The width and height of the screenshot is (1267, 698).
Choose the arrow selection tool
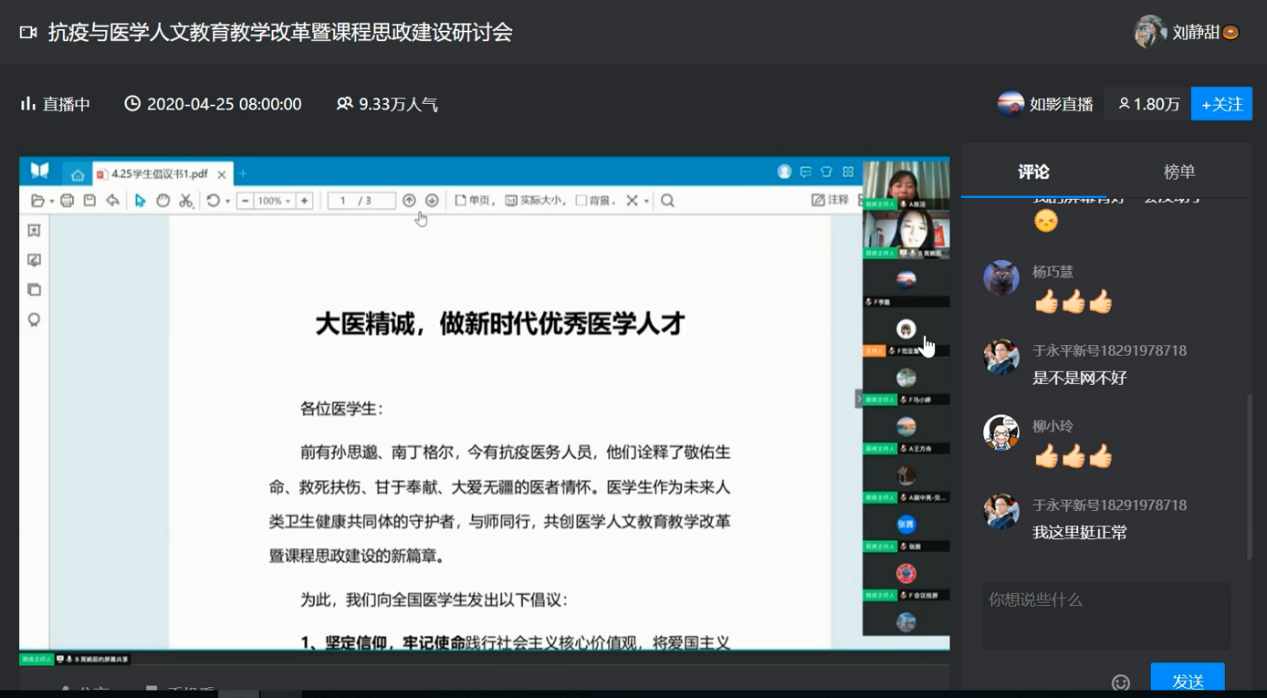coord(140,201)
